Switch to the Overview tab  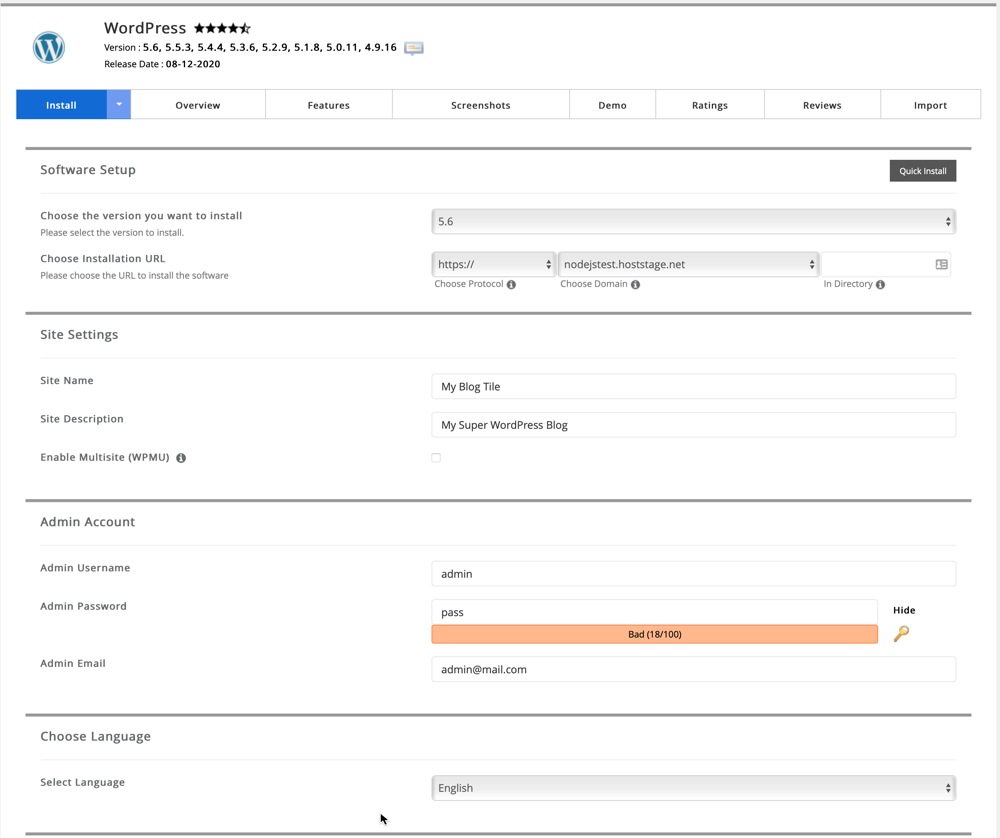click(x=198, y=105)
